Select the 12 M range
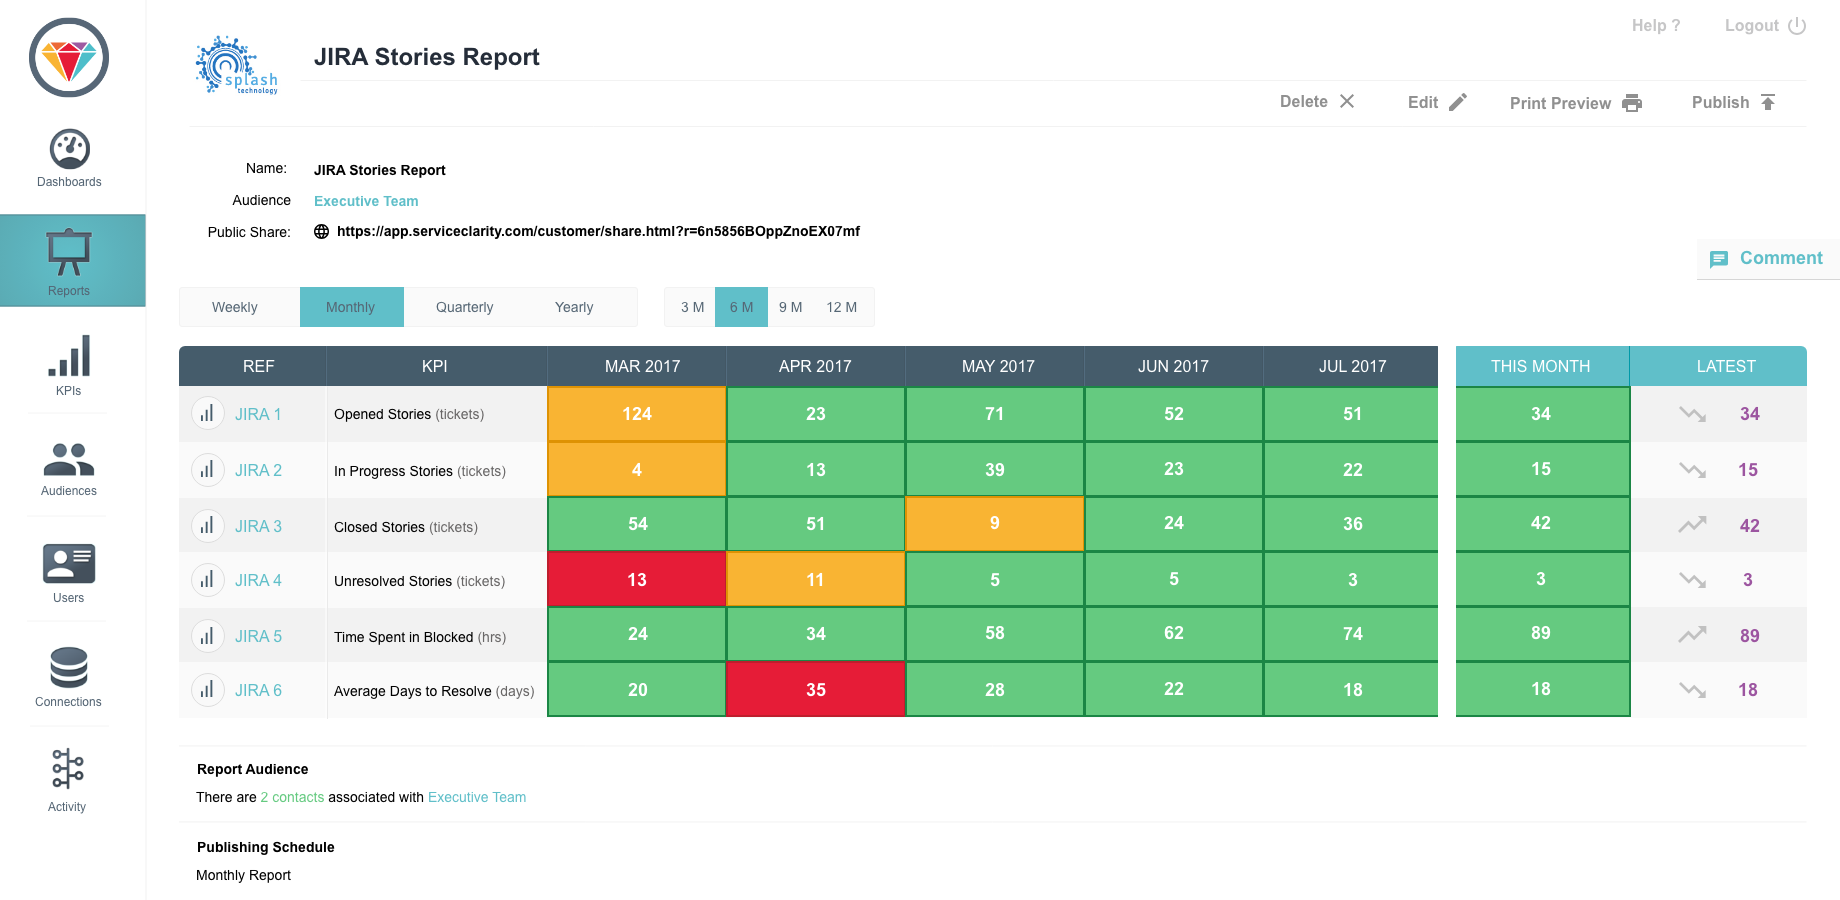The image size is (1840, 900). pos(842,307)
